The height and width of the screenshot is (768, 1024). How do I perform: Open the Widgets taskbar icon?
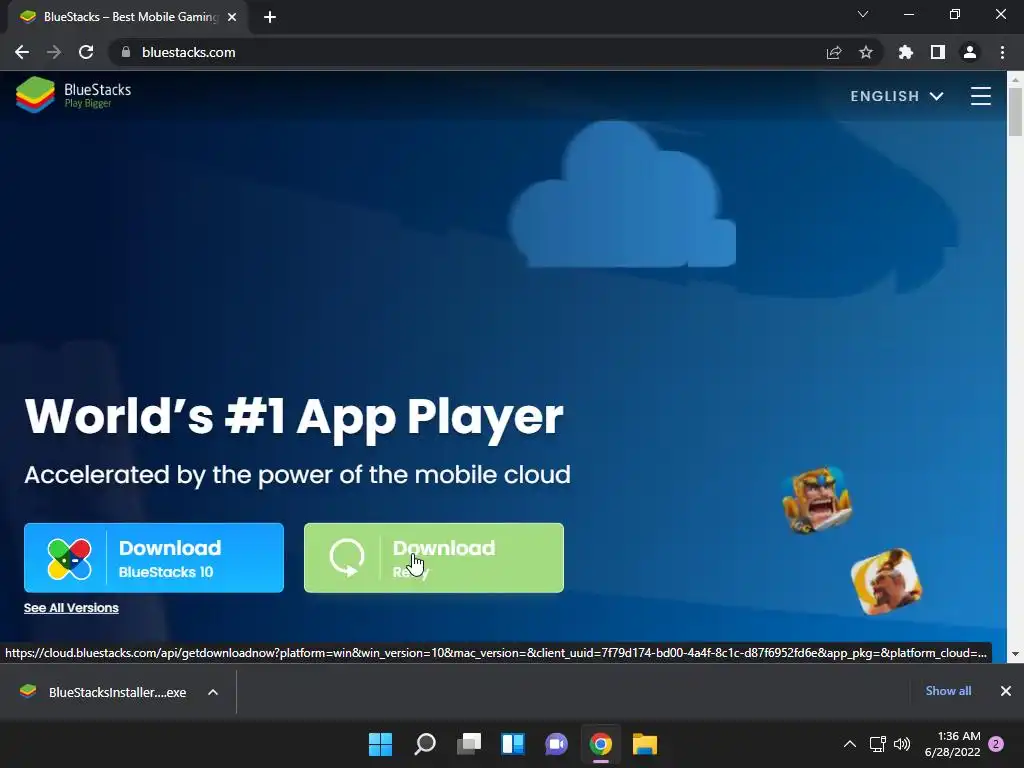point(513,744)
